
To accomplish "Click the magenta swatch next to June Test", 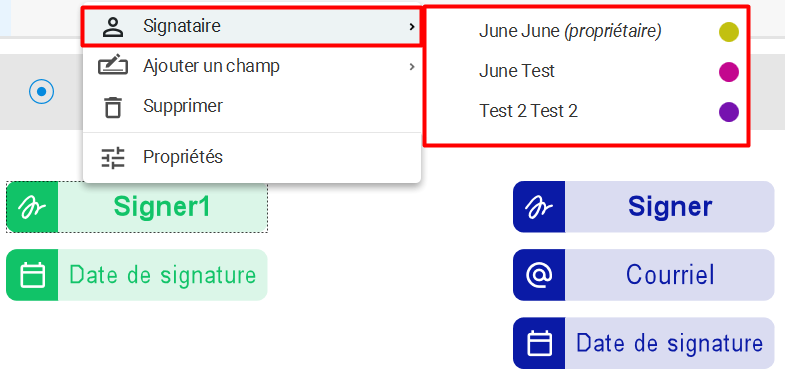I will click(729, 72).
